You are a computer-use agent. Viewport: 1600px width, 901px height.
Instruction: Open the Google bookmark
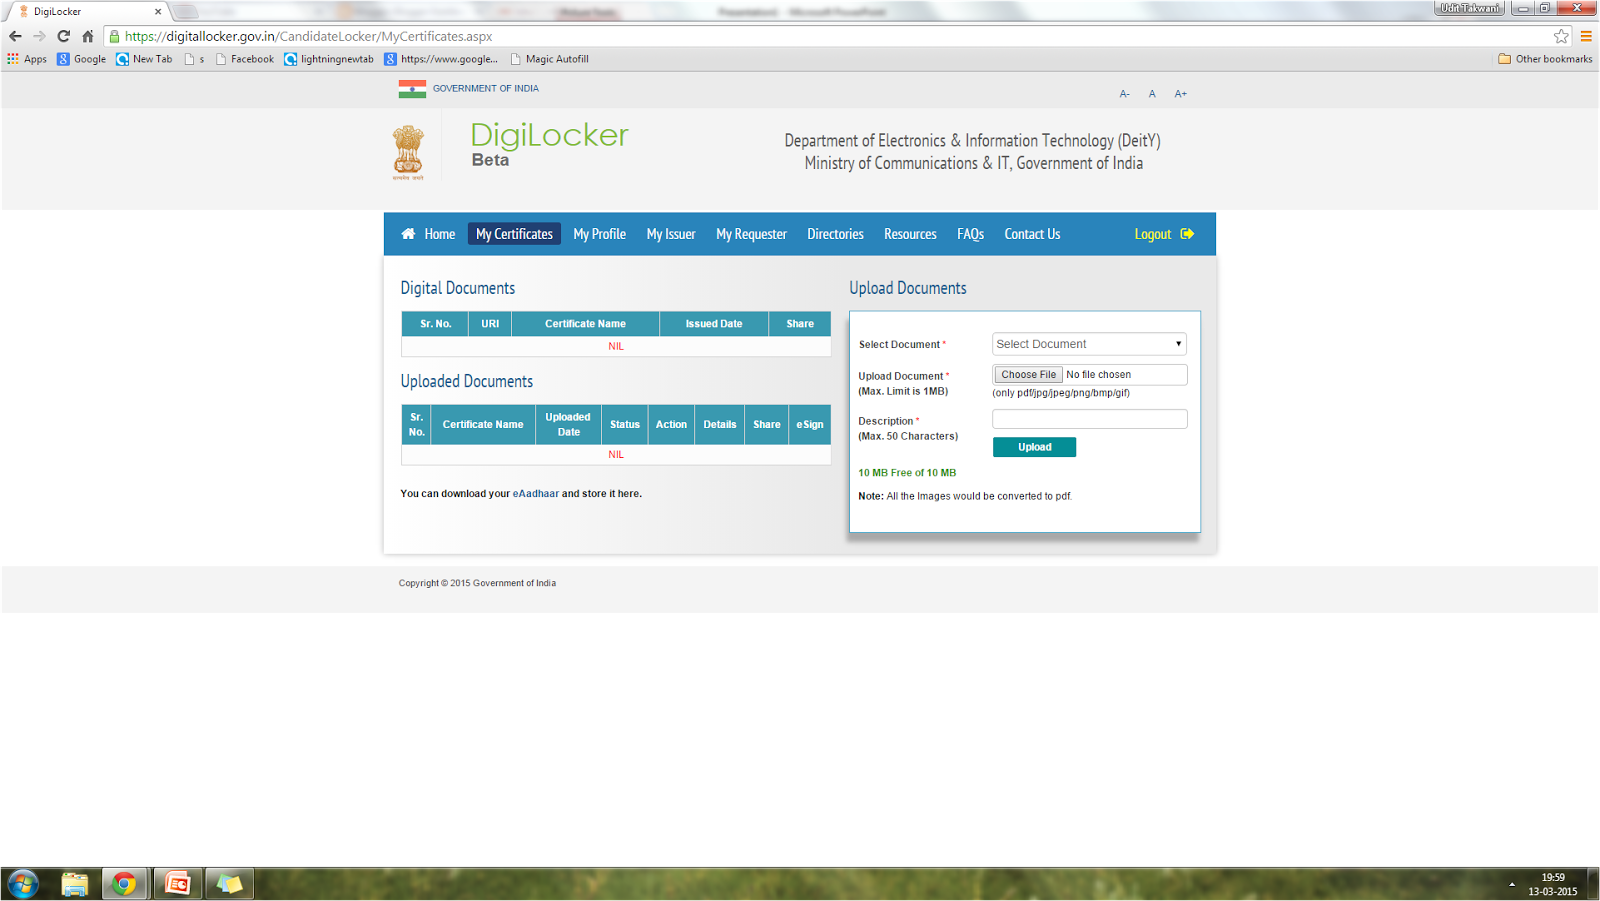tap(82, 59)
